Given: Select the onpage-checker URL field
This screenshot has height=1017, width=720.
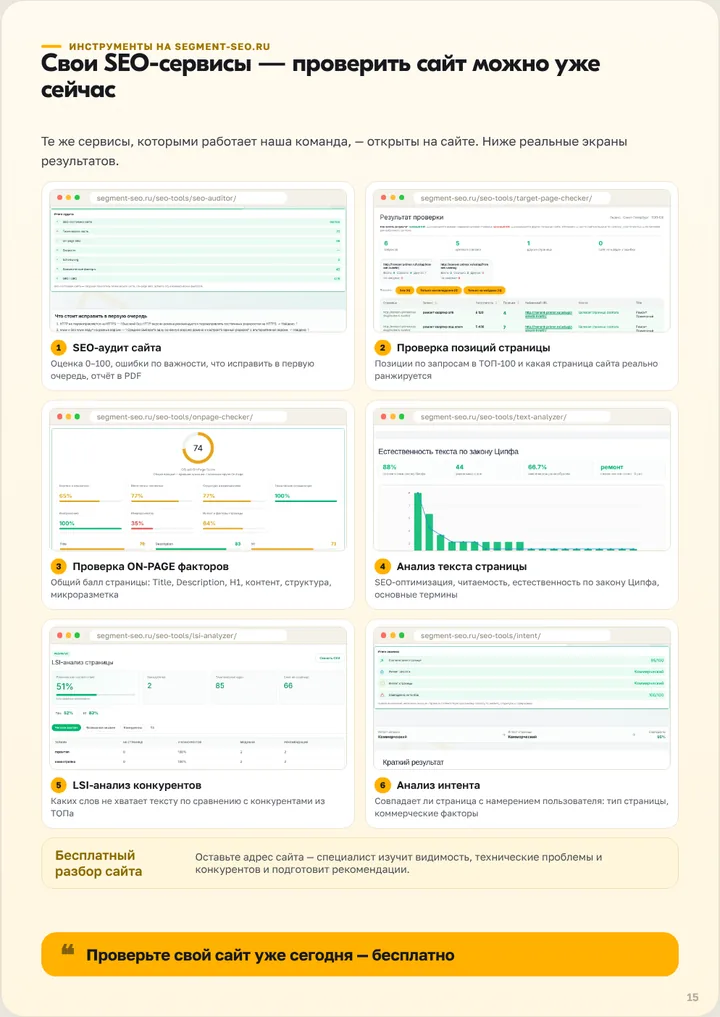Looking at the screenshot, I should click(x=188, y=417).
